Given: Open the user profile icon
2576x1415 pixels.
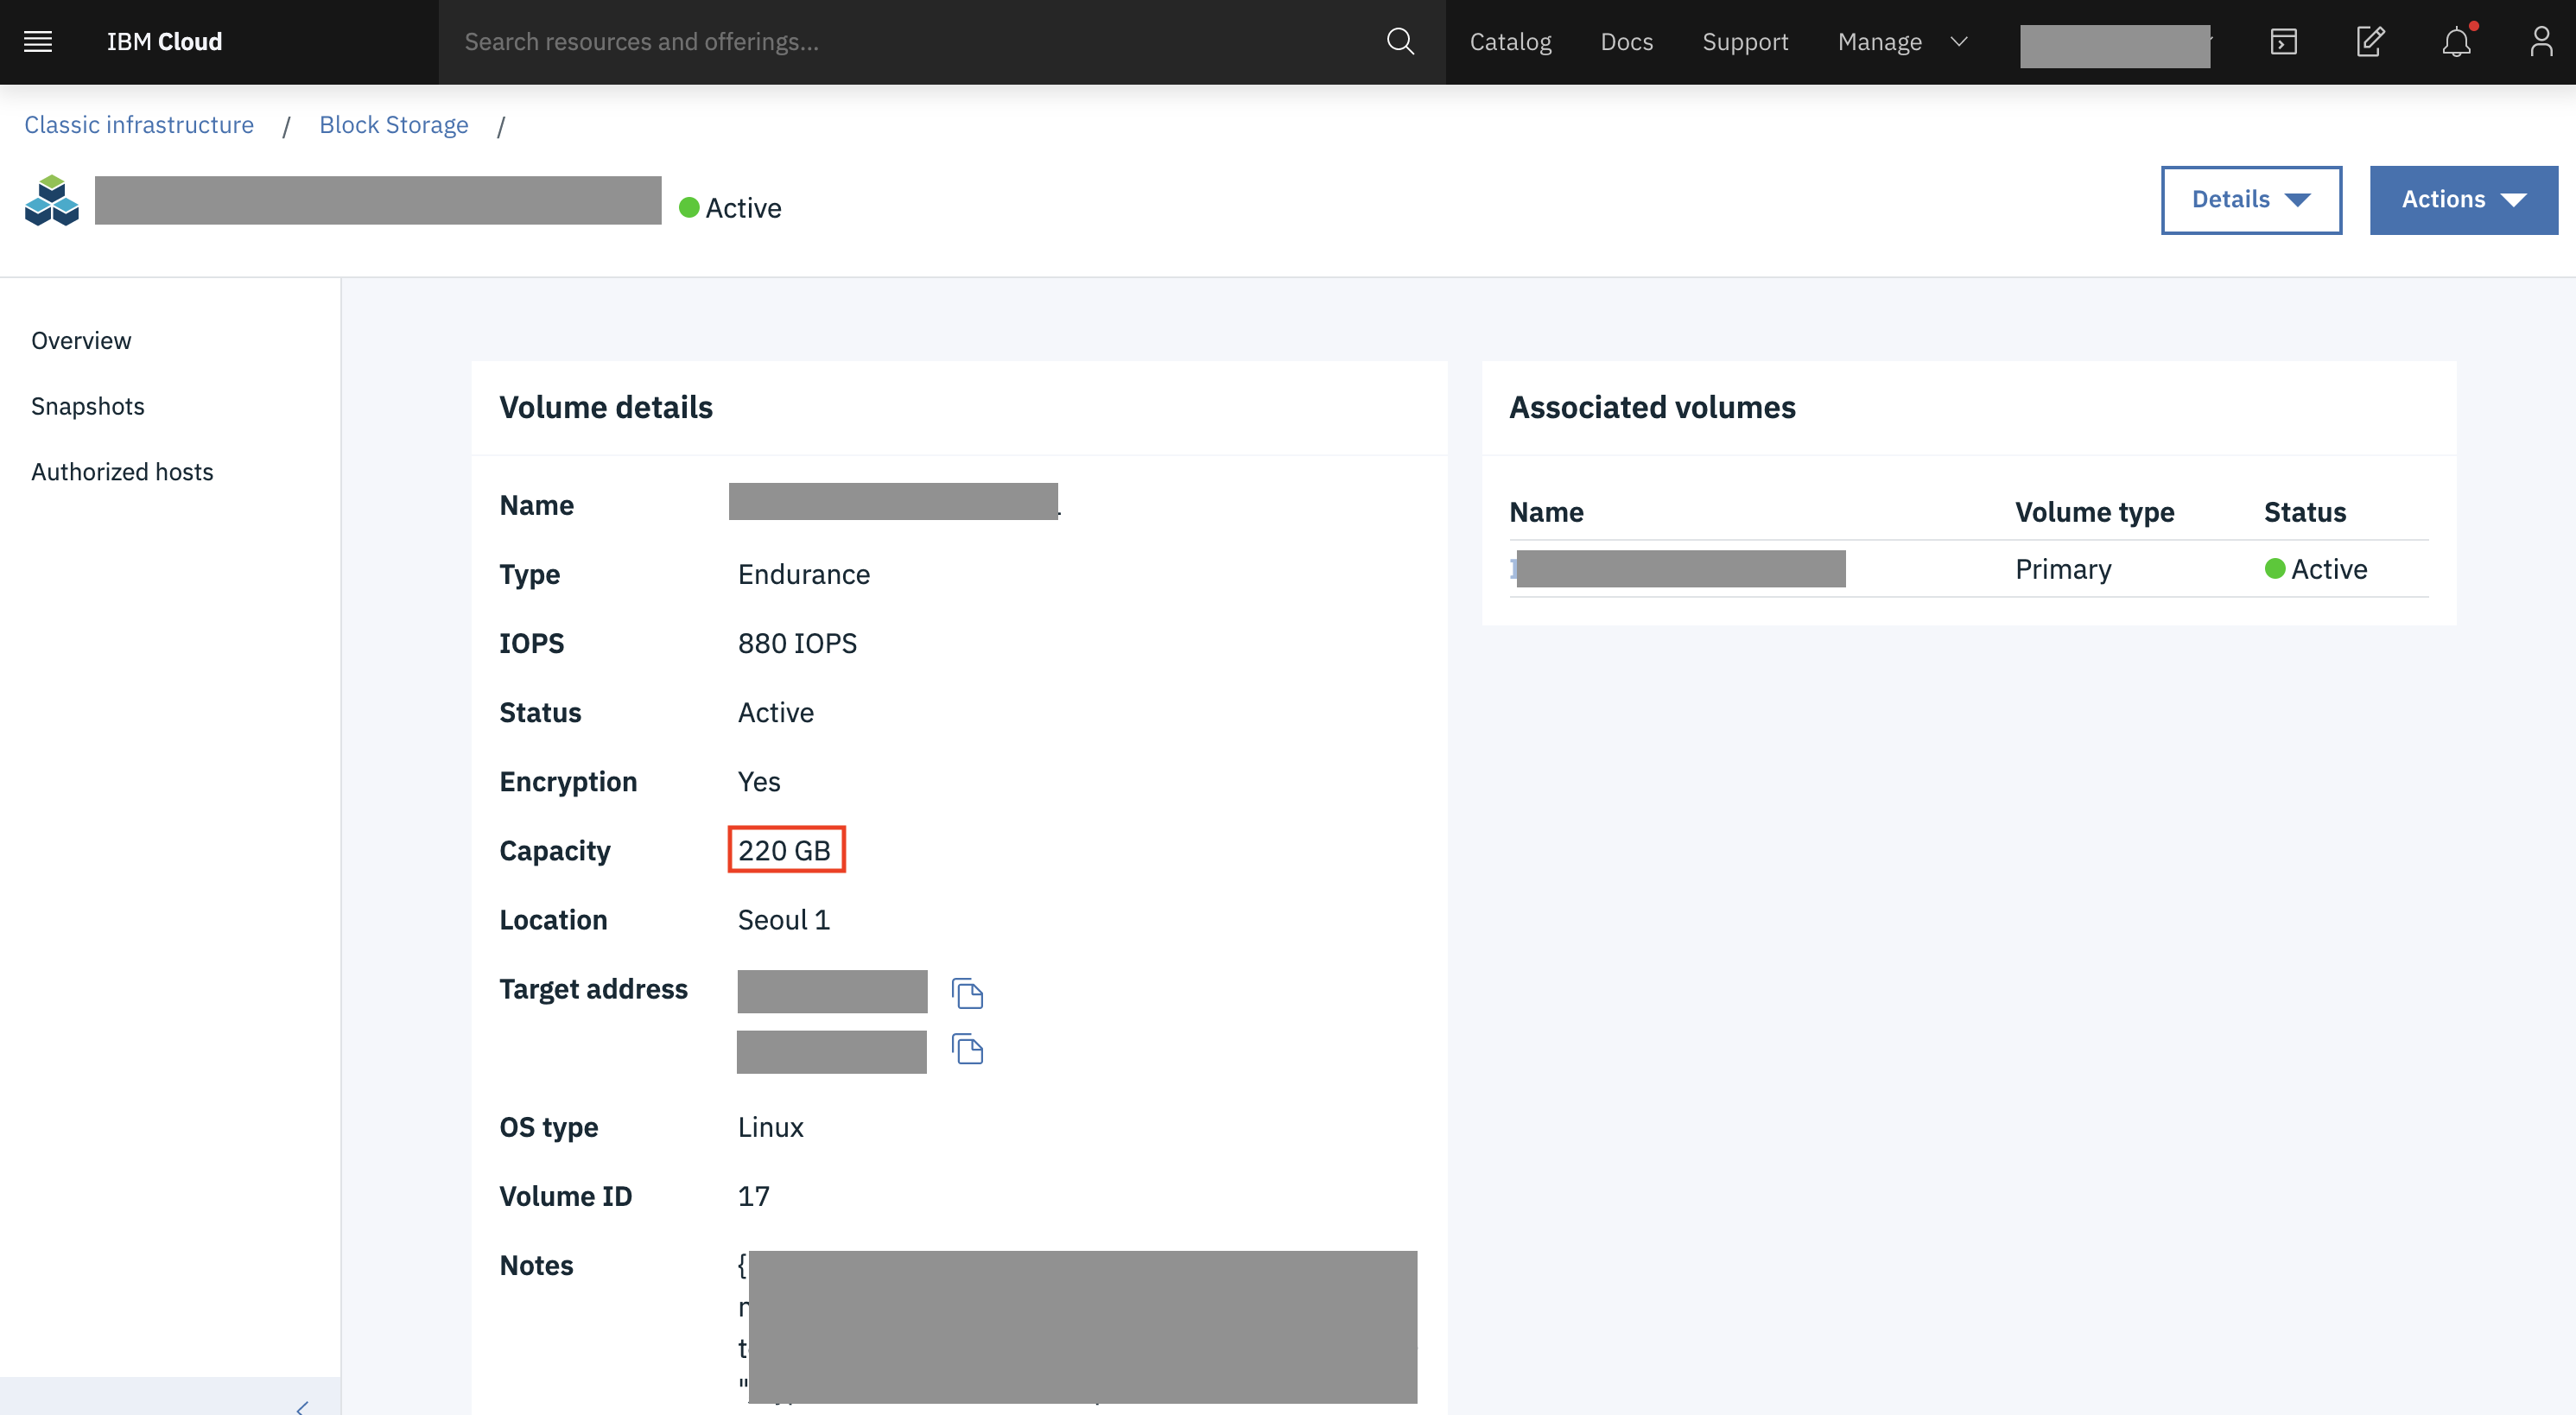Looking at the screenshot, I should 2541,42.
